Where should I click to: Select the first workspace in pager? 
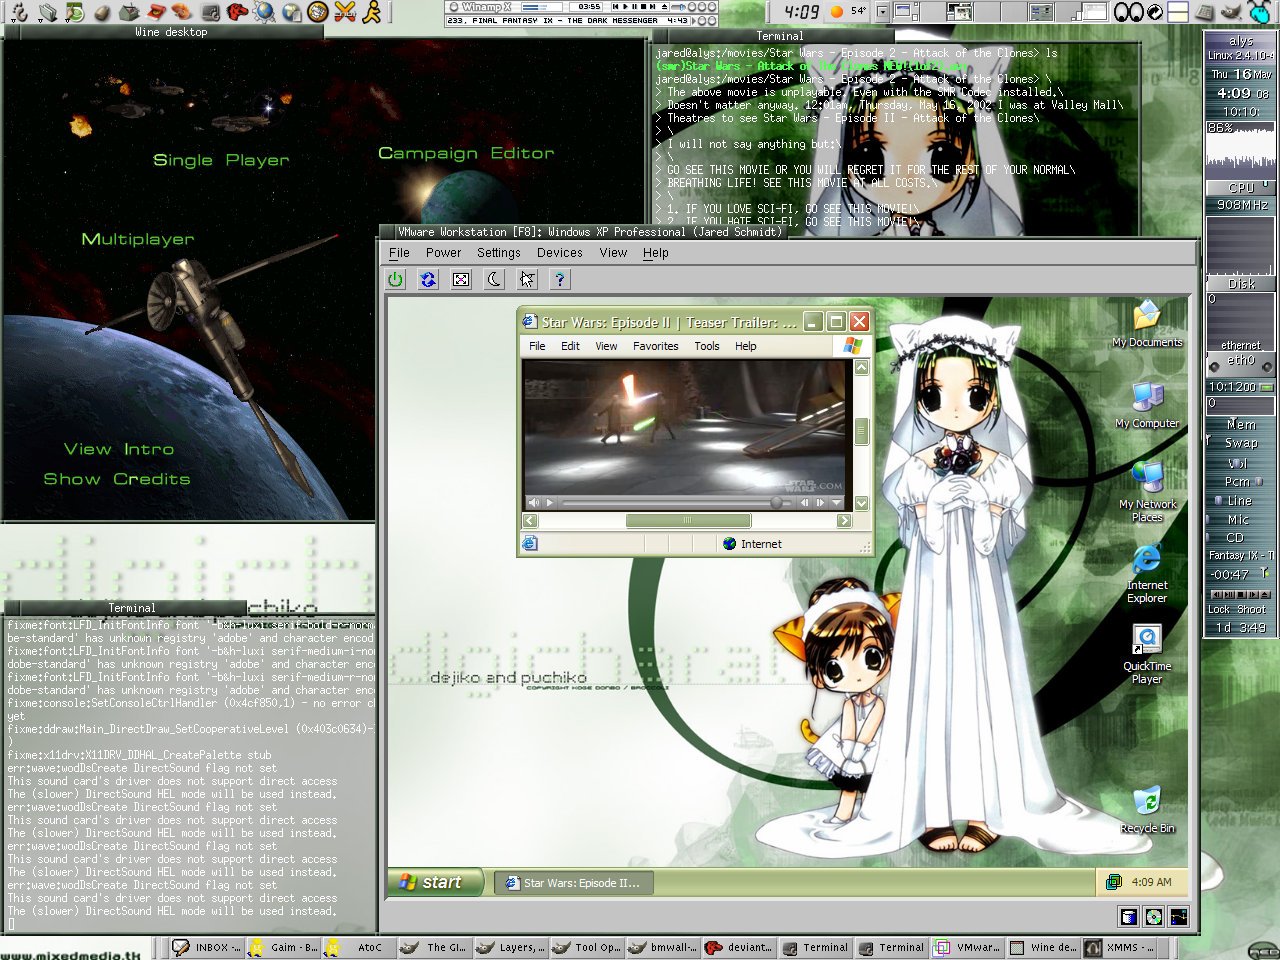tap(906, 12)
